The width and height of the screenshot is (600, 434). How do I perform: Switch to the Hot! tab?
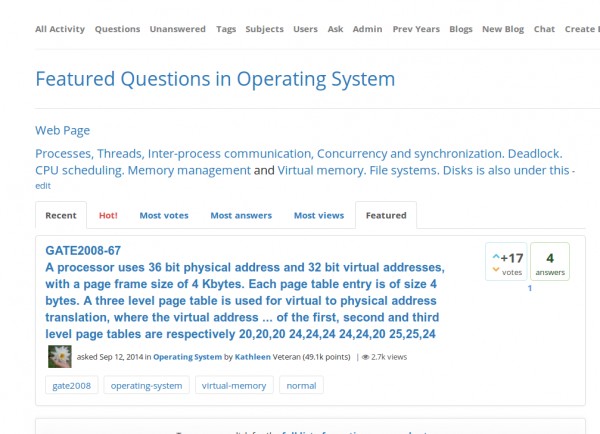tap(107, 215)
